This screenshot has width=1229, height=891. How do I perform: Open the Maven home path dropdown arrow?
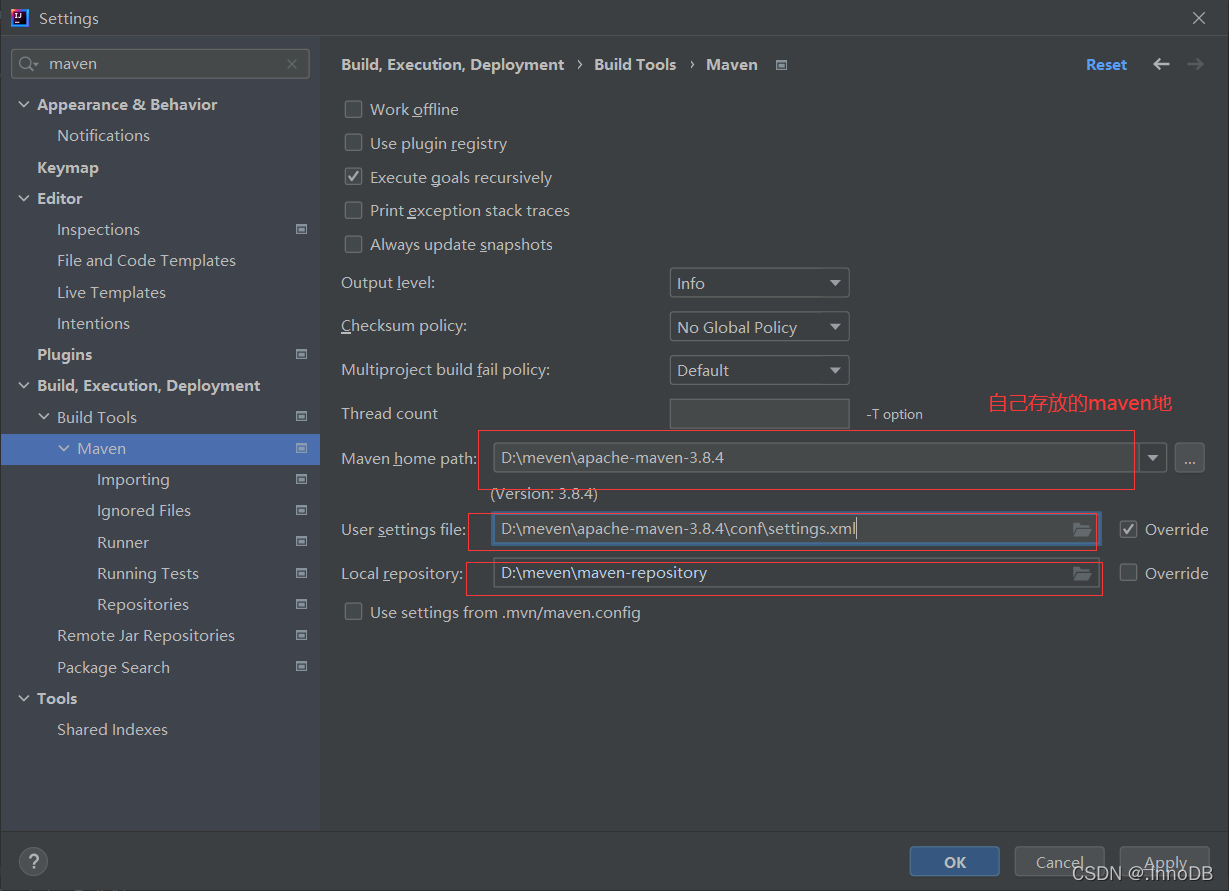(x=1153, y=458)
